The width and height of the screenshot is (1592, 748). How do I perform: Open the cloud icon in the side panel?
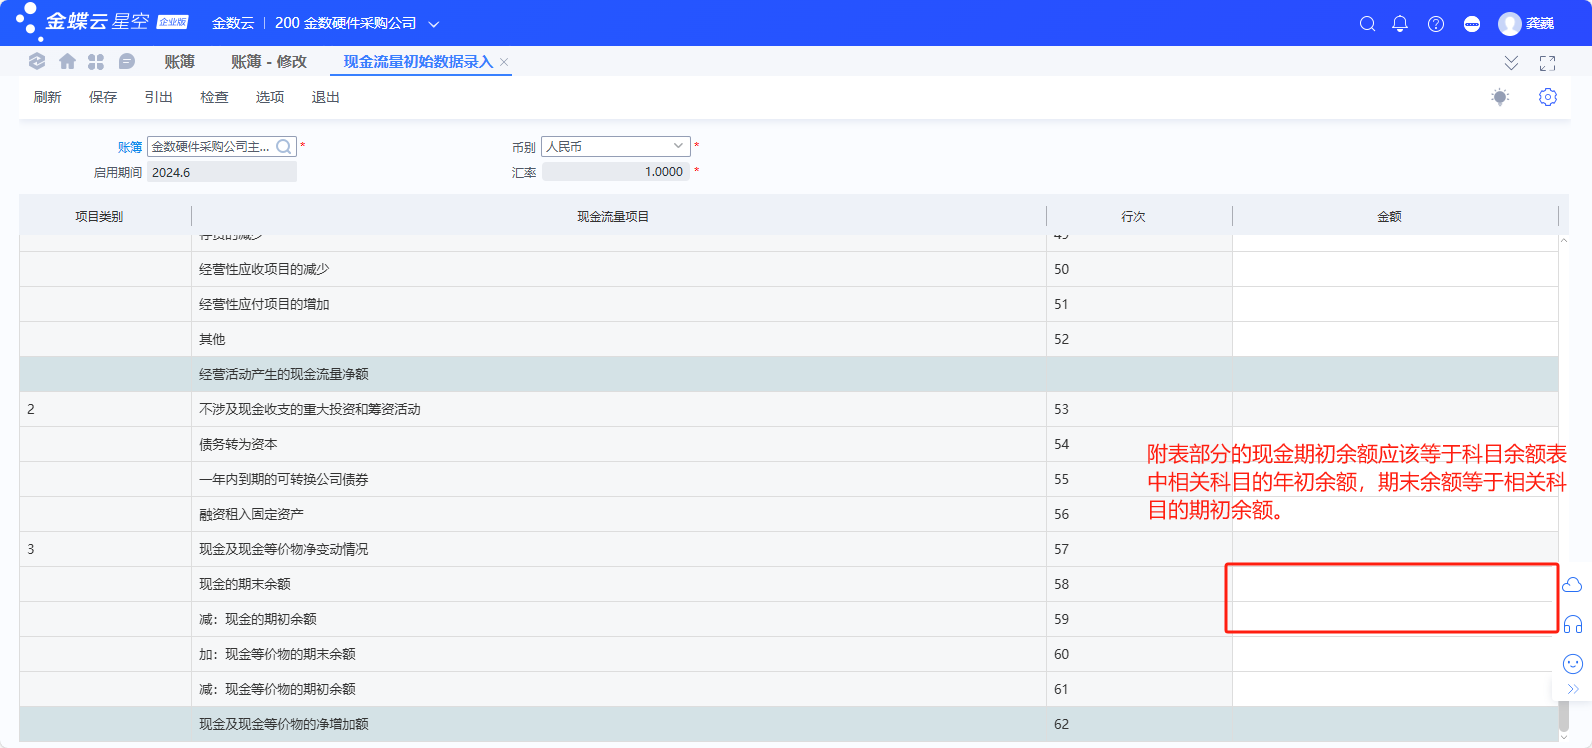click(x=1572, y=585)
